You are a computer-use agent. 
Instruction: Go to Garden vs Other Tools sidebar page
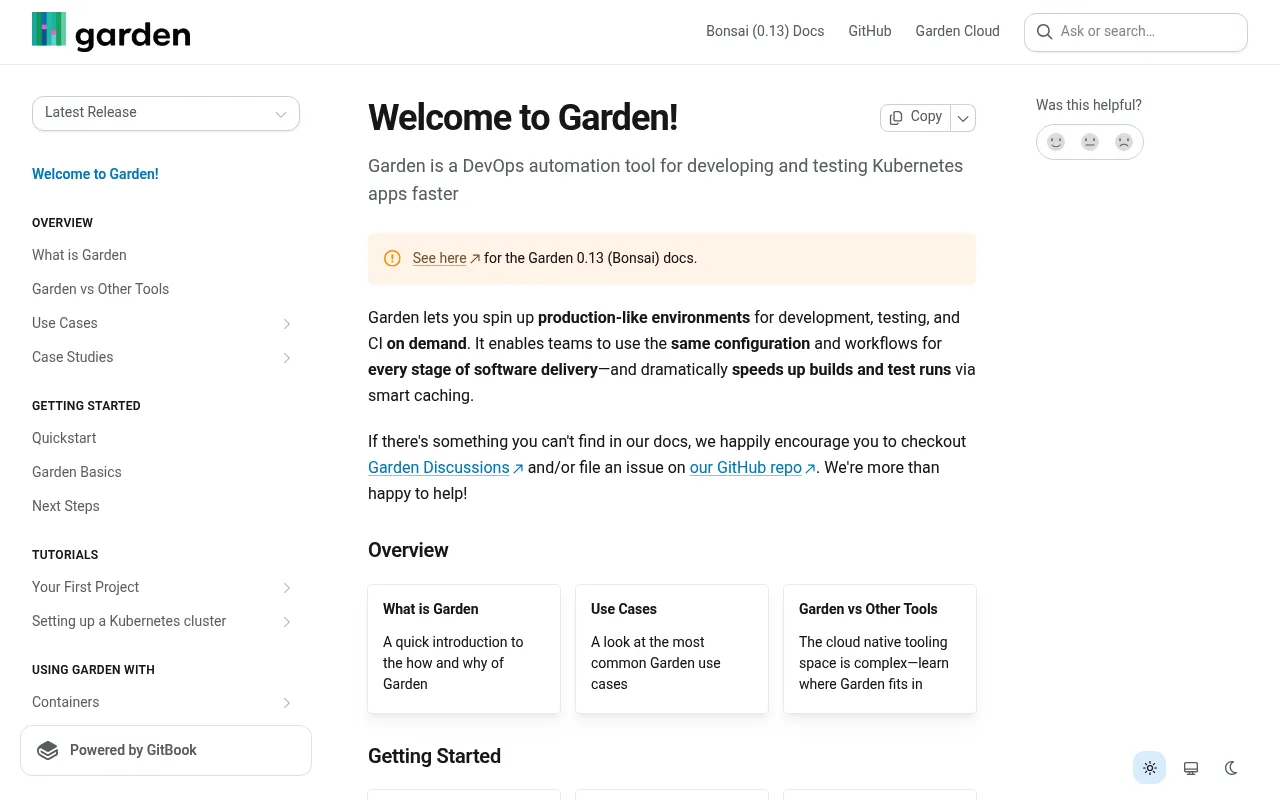[100, 289]
